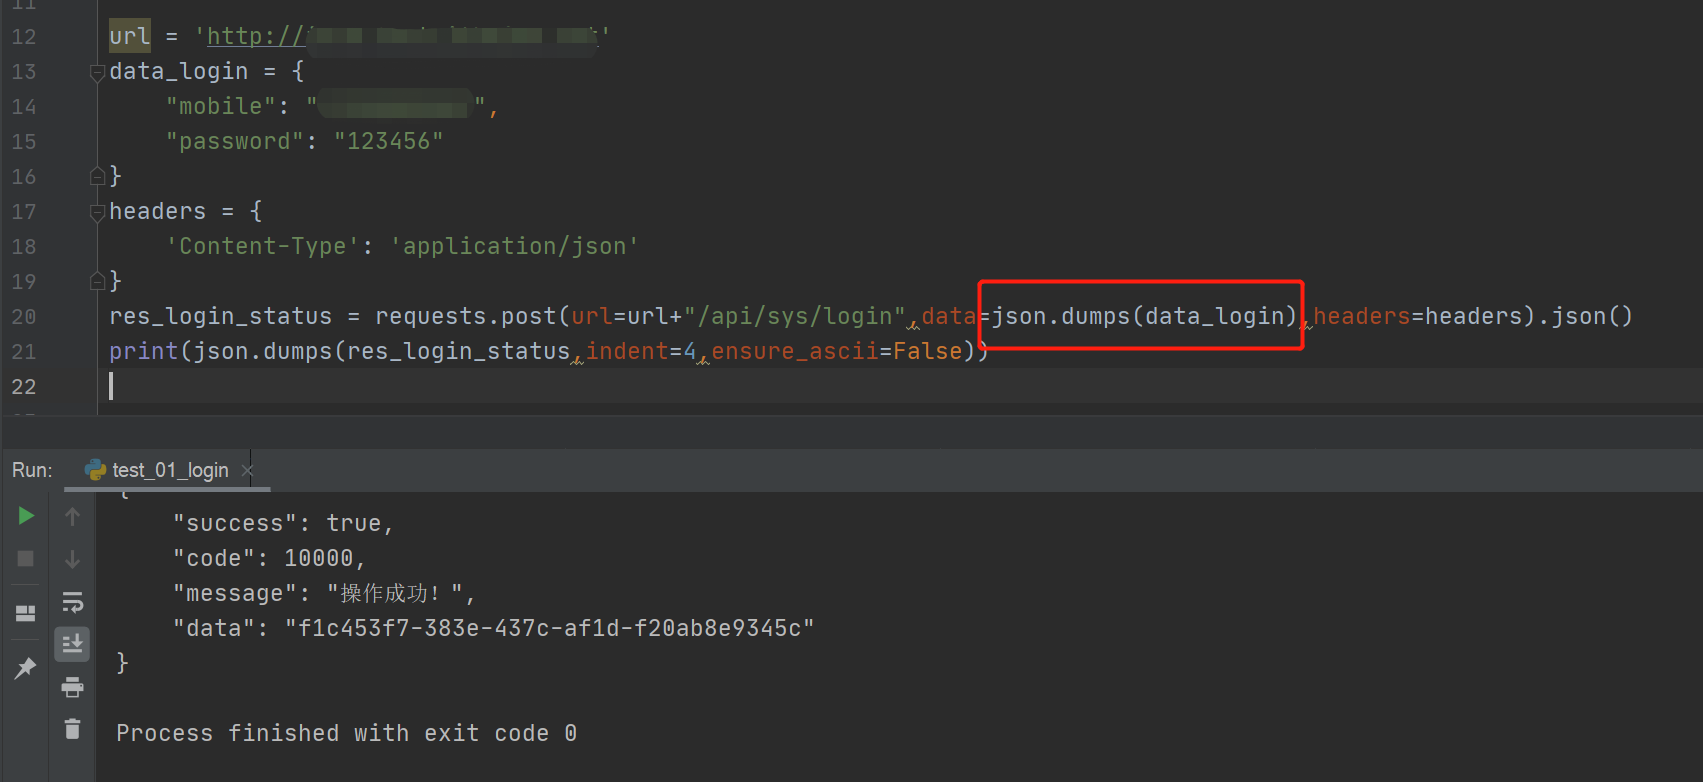Screen dimensions: 1703x782
Task: Click line number 20 in gutter
Action: (x=24, y=317)
